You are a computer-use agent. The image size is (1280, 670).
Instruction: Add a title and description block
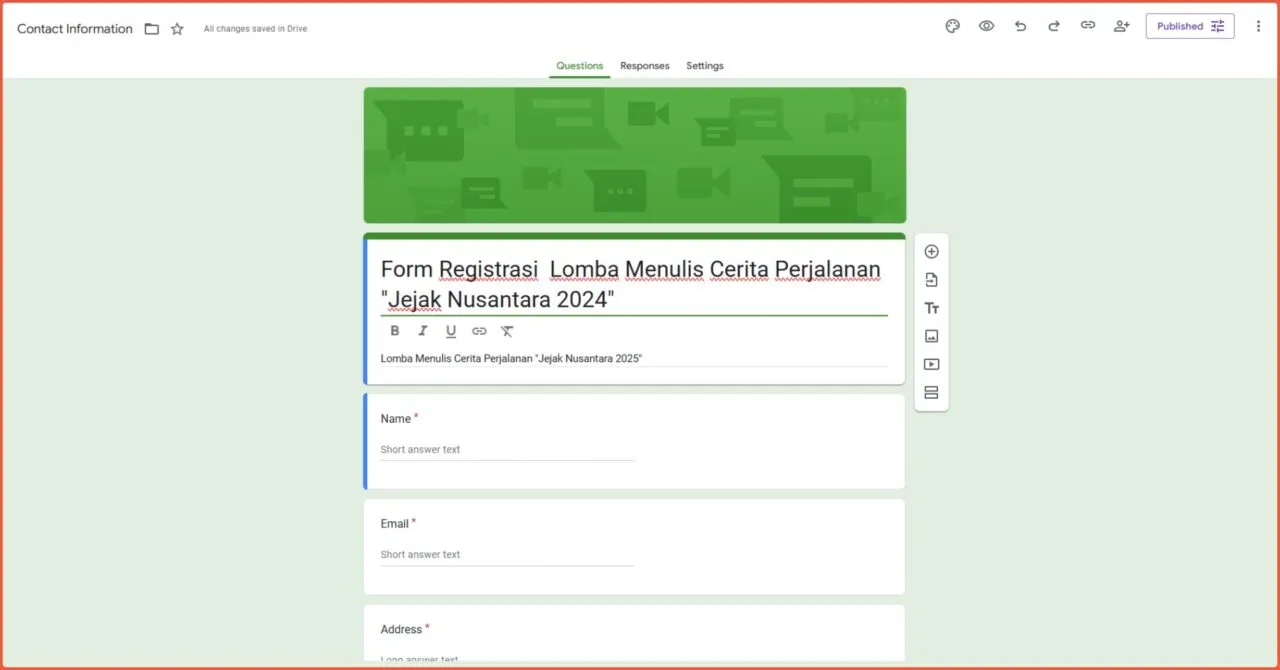pos(931,308)
